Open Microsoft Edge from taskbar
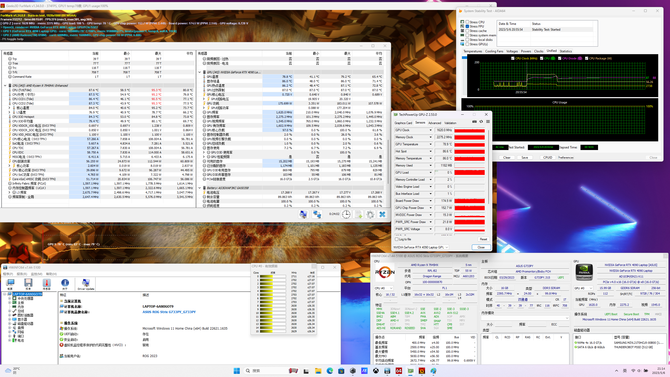Viewport: 670px width, 377px height. click(330, 371)
